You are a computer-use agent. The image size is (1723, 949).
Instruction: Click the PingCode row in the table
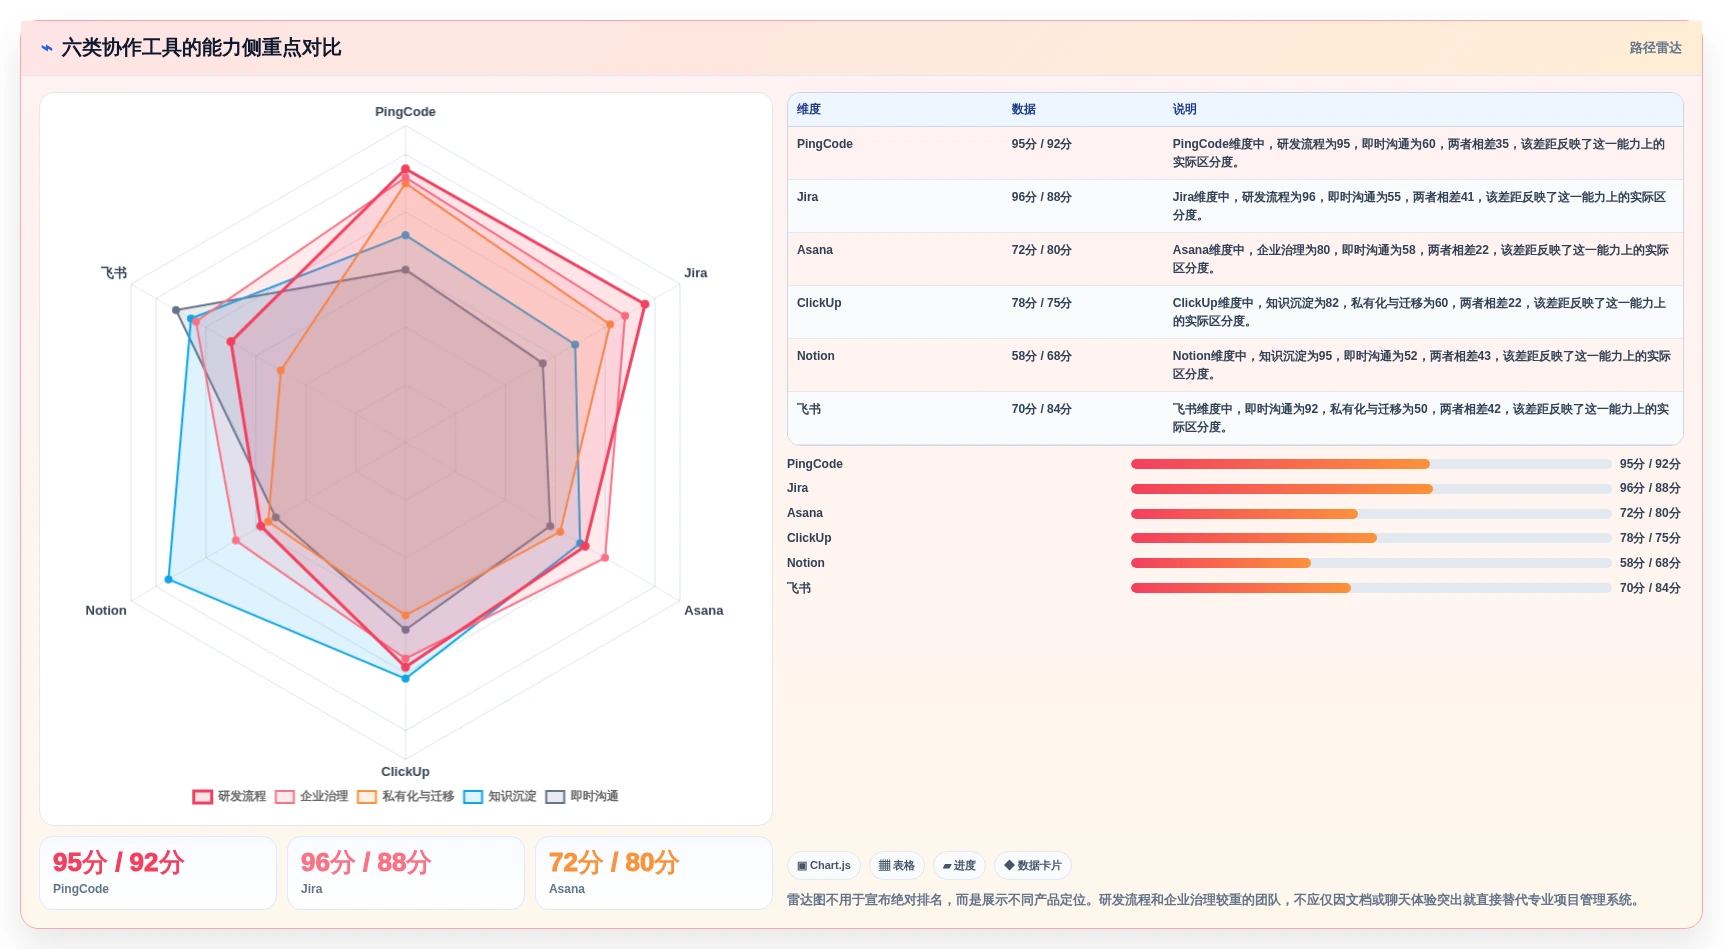1235,153
